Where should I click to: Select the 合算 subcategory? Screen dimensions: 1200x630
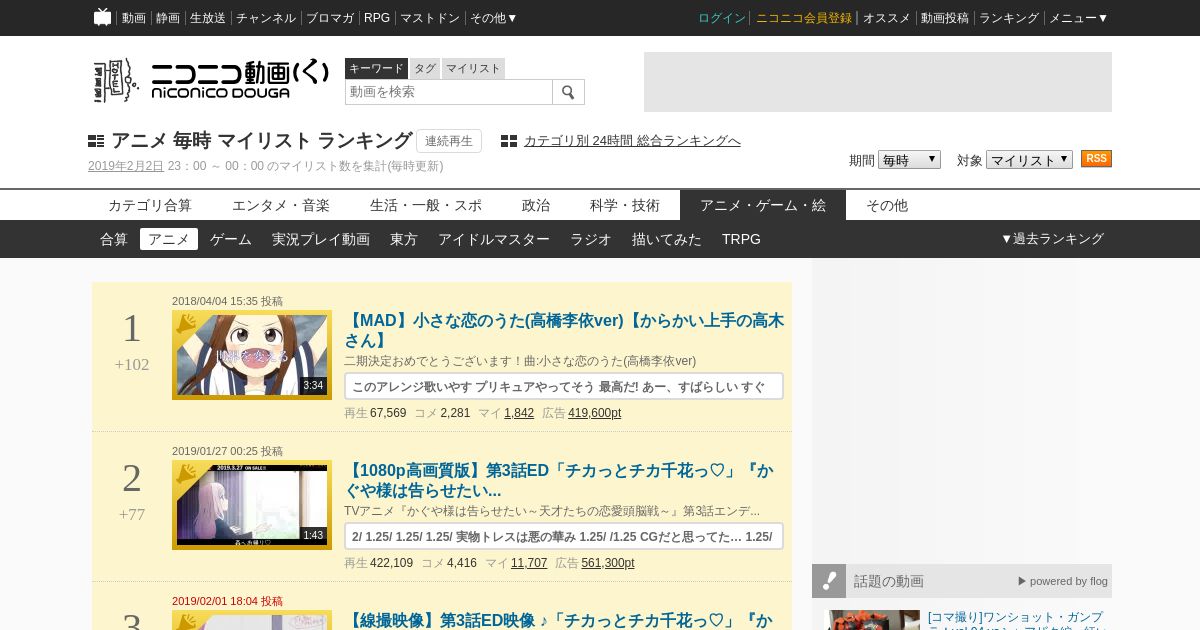(114, 239)
